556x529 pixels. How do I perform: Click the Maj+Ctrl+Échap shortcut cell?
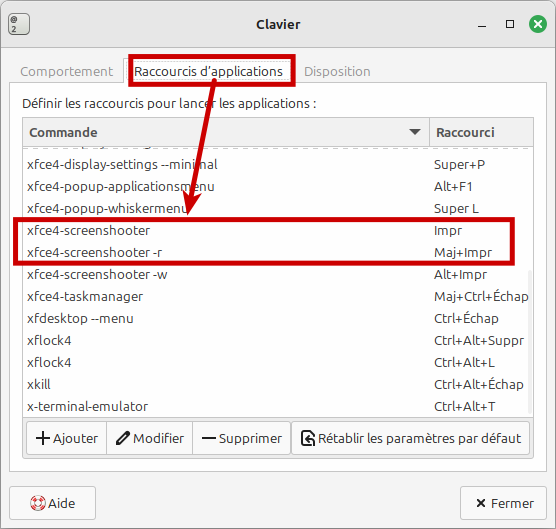[481, 296]
